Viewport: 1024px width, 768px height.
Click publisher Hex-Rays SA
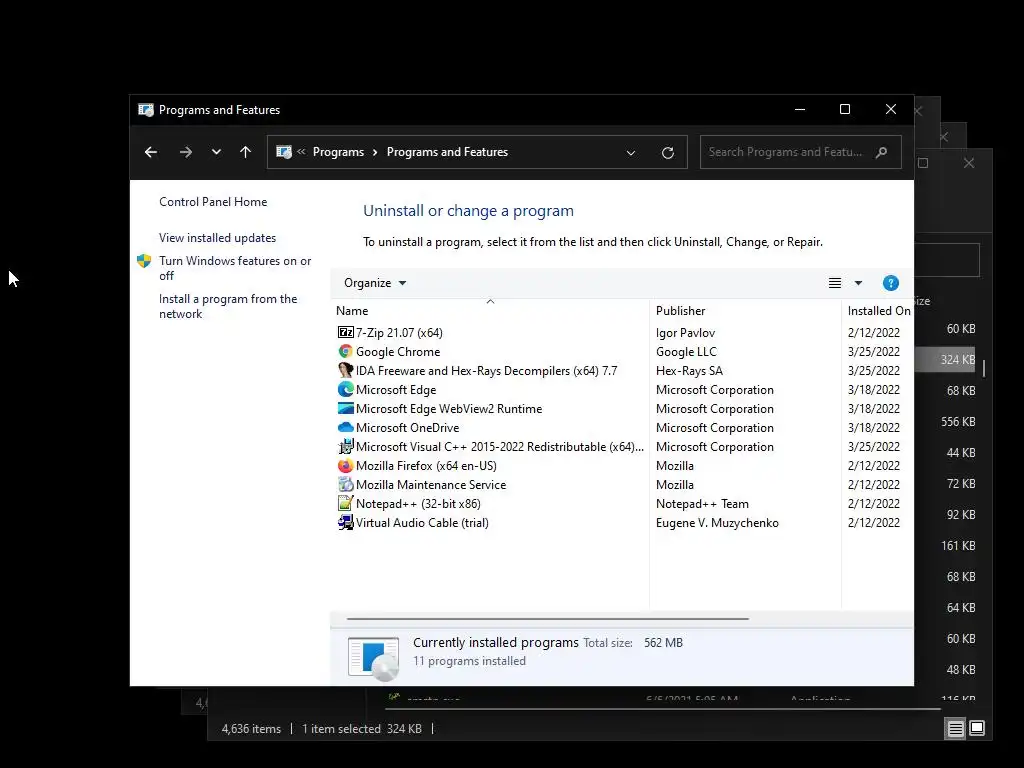point(689,370)
